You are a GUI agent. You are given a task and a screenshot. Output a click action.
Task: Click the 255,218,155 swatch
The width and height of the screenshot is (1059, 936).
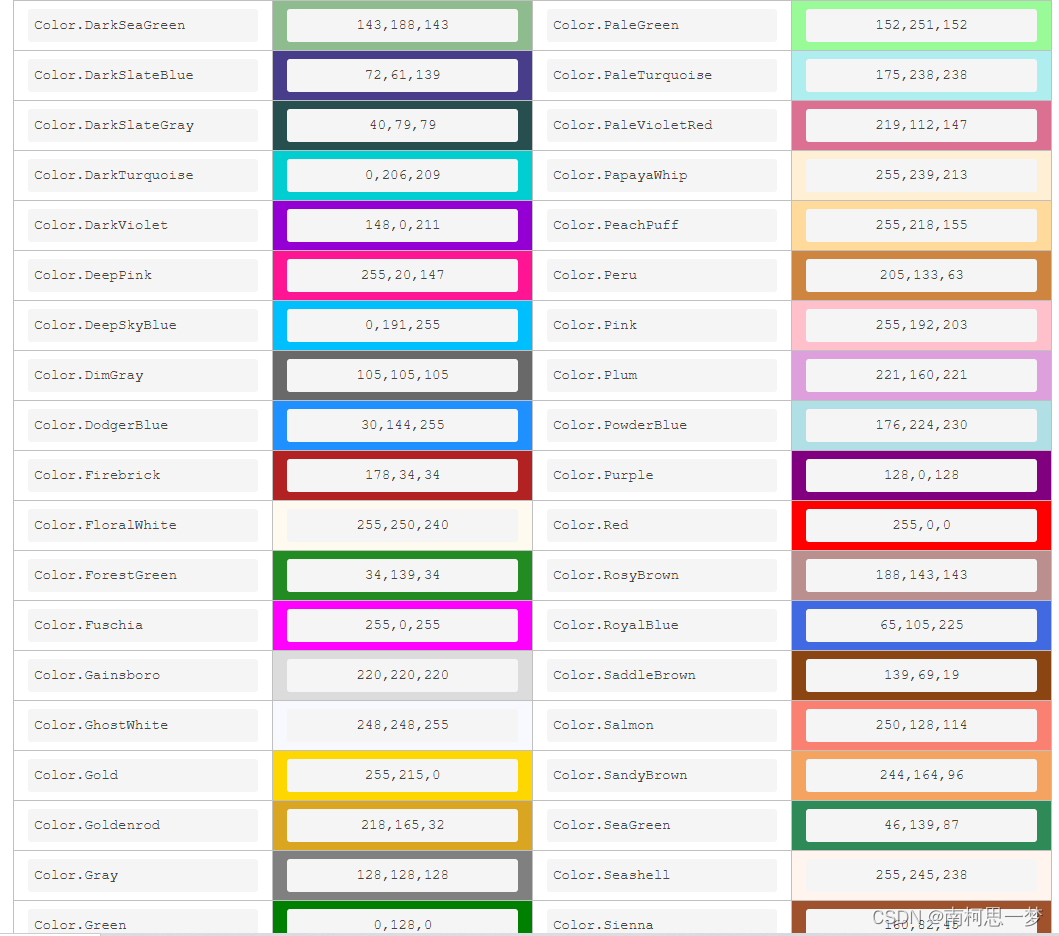[921, 225]
